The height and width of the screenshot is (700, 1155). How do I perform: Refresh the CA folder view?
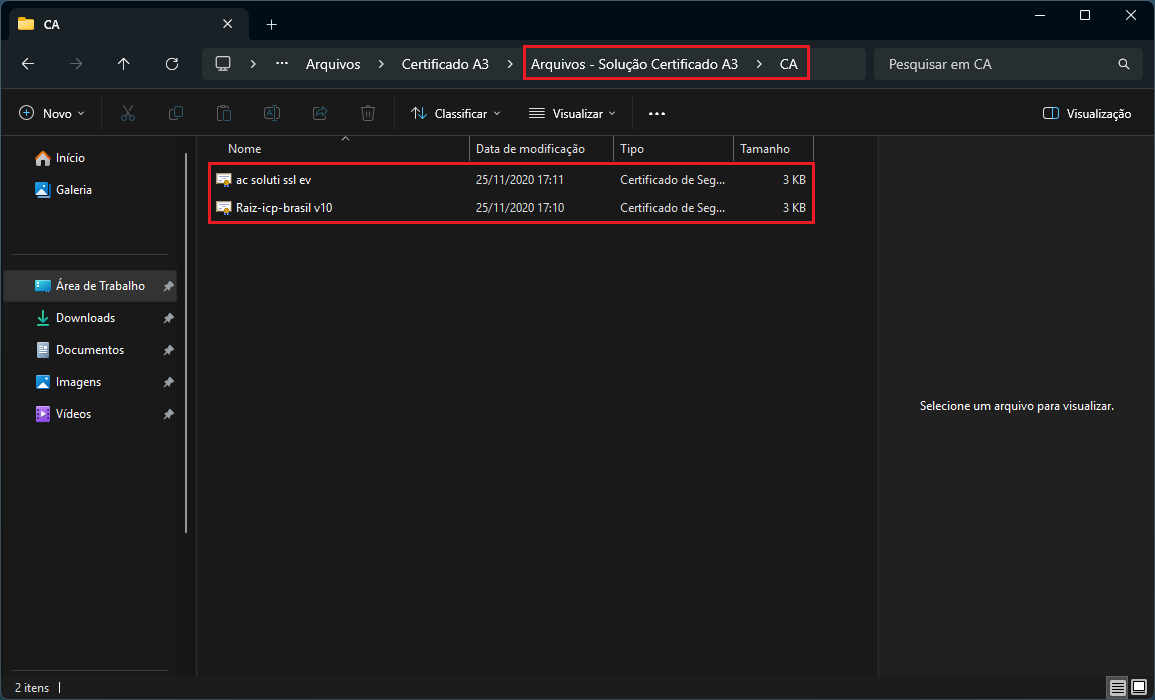point(172,64)
